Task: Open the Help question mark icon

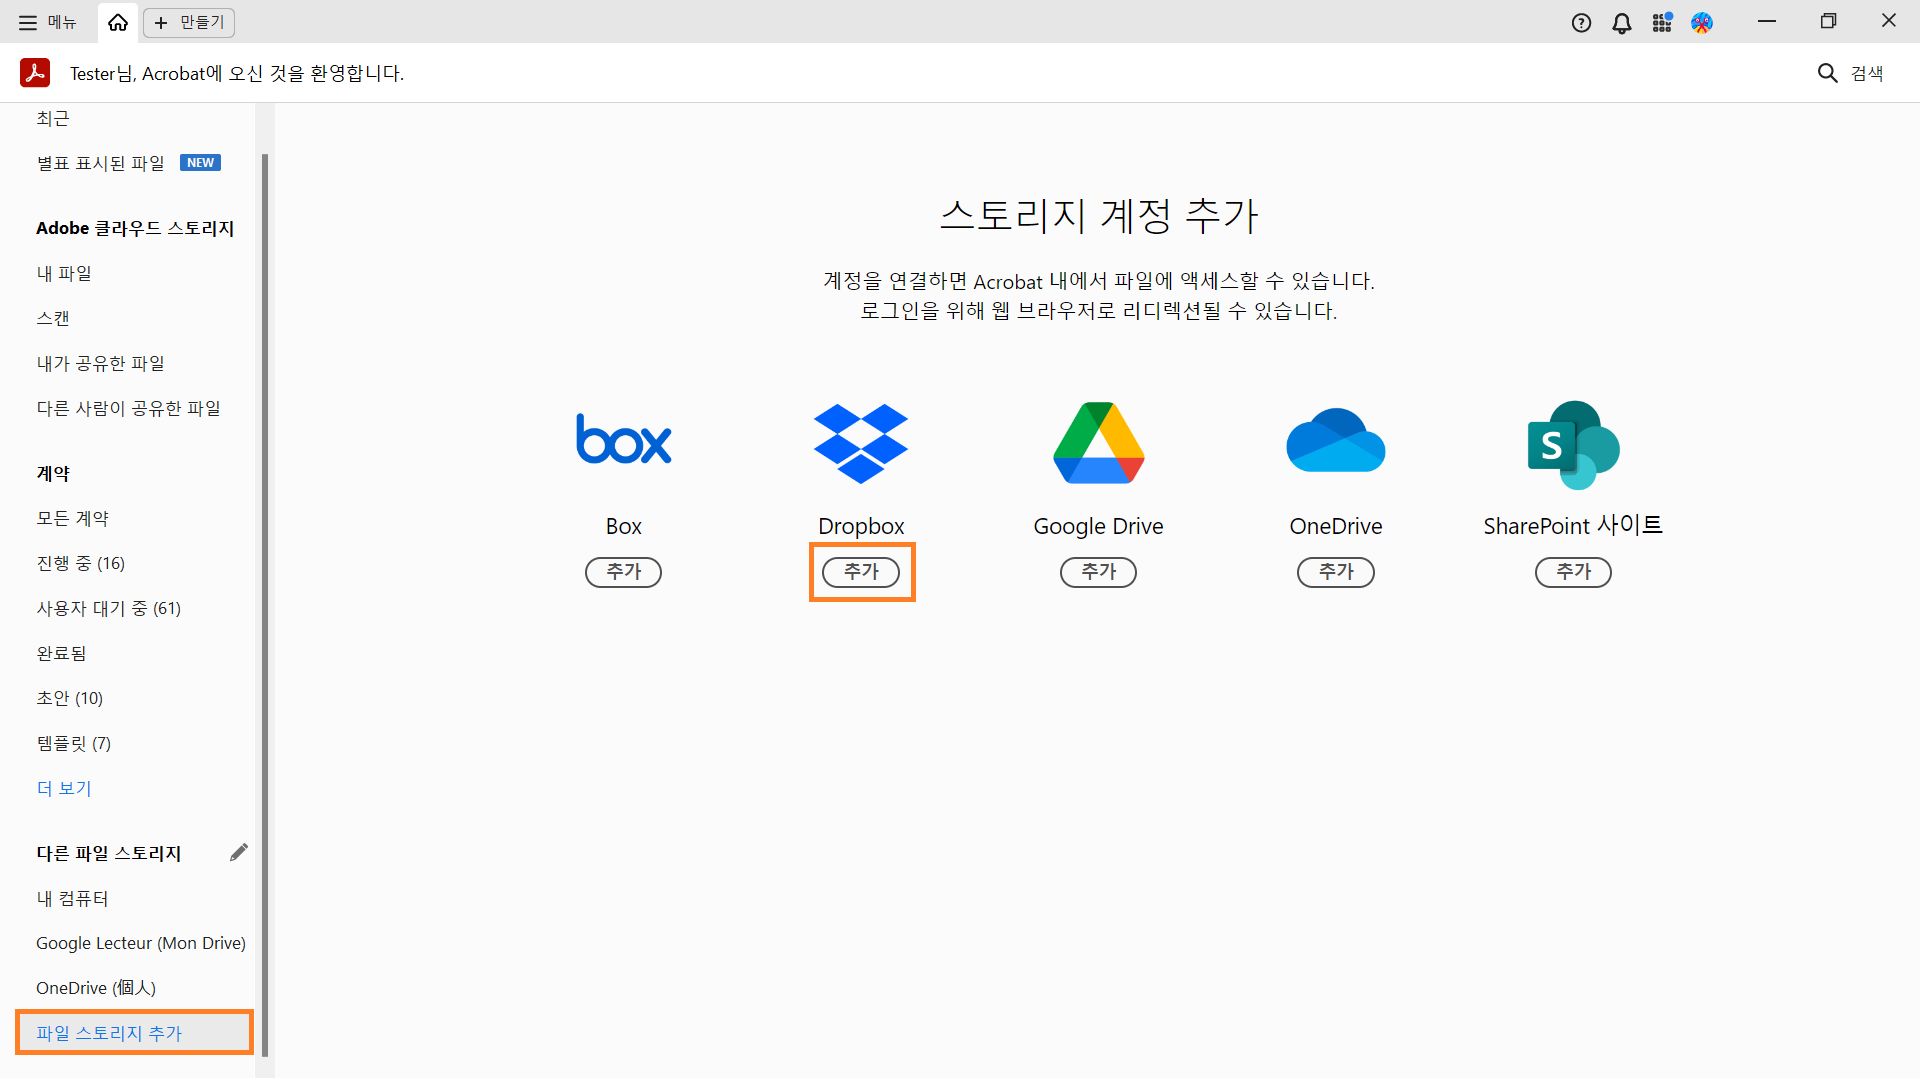Action: [x=1581, y=22]
